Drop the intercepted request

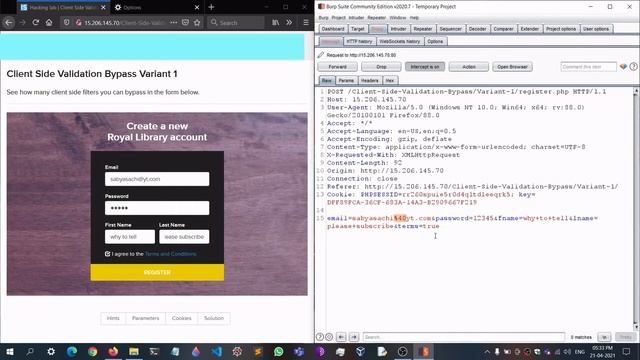point(381,67)
